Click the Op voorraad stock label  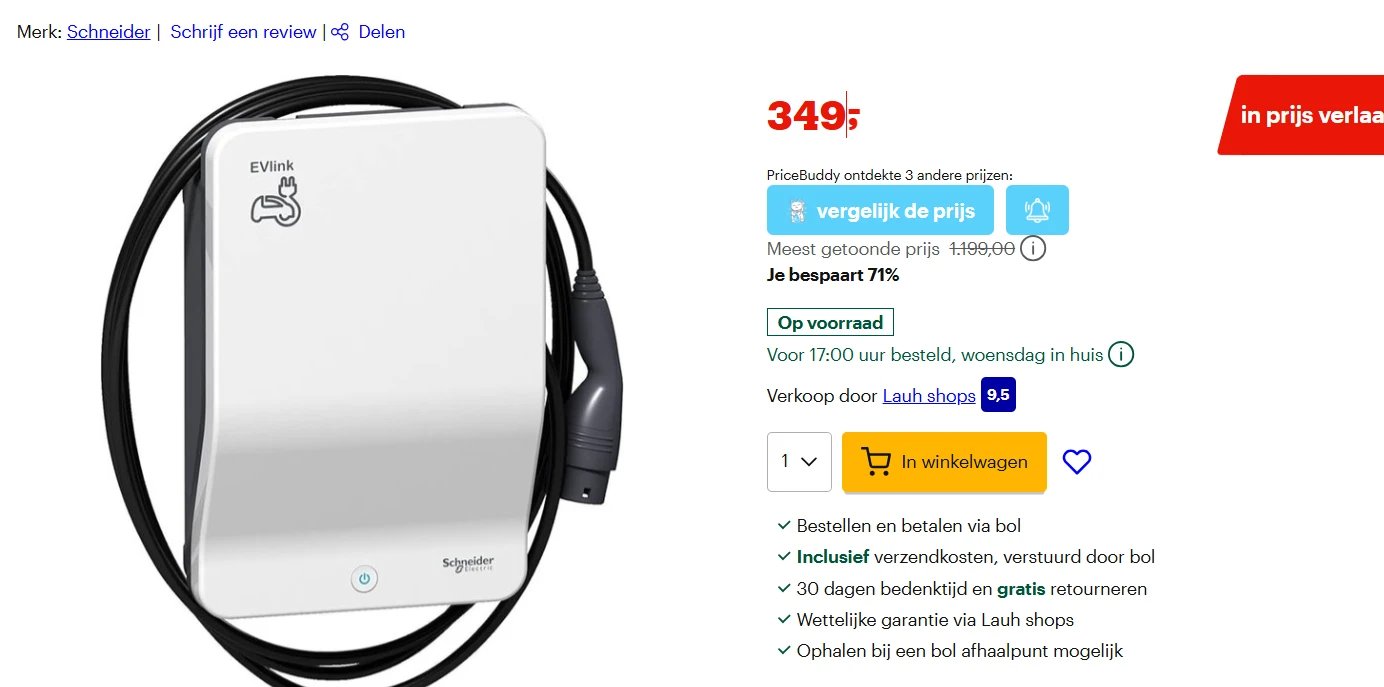pyautogui.click(x=830, y=322)
